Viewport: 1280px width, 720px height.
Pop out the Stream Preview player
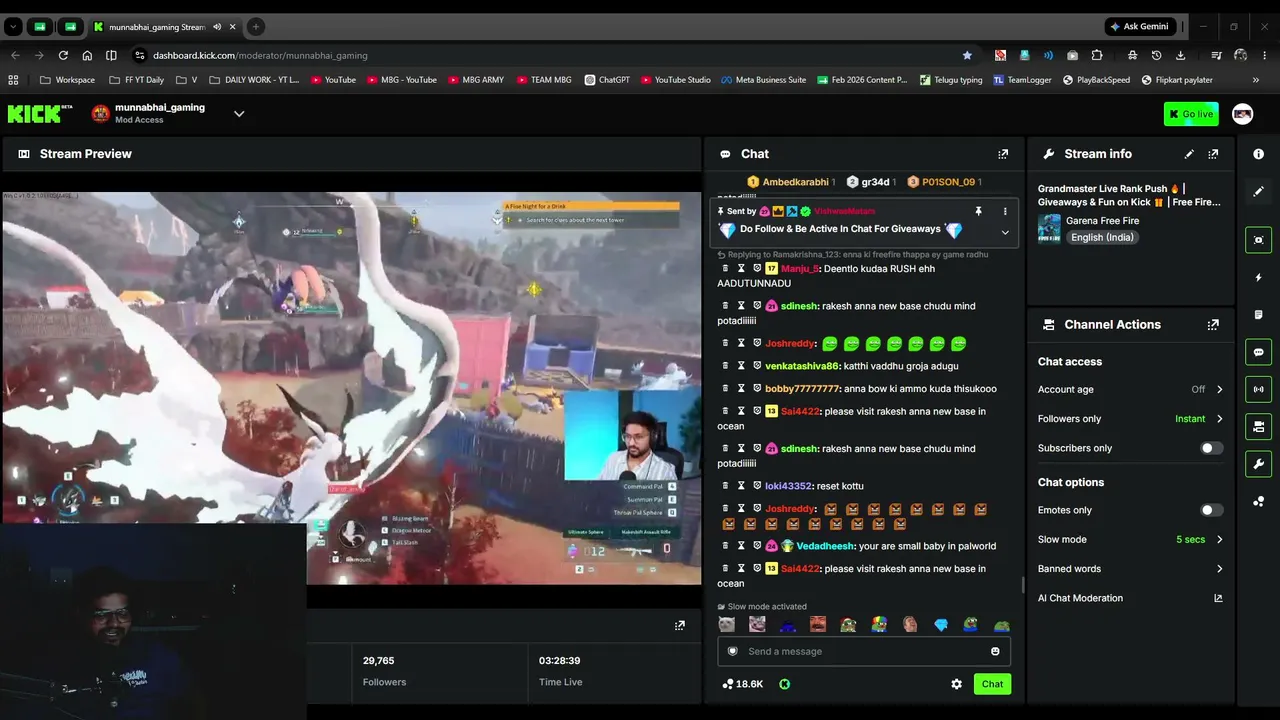680,626
